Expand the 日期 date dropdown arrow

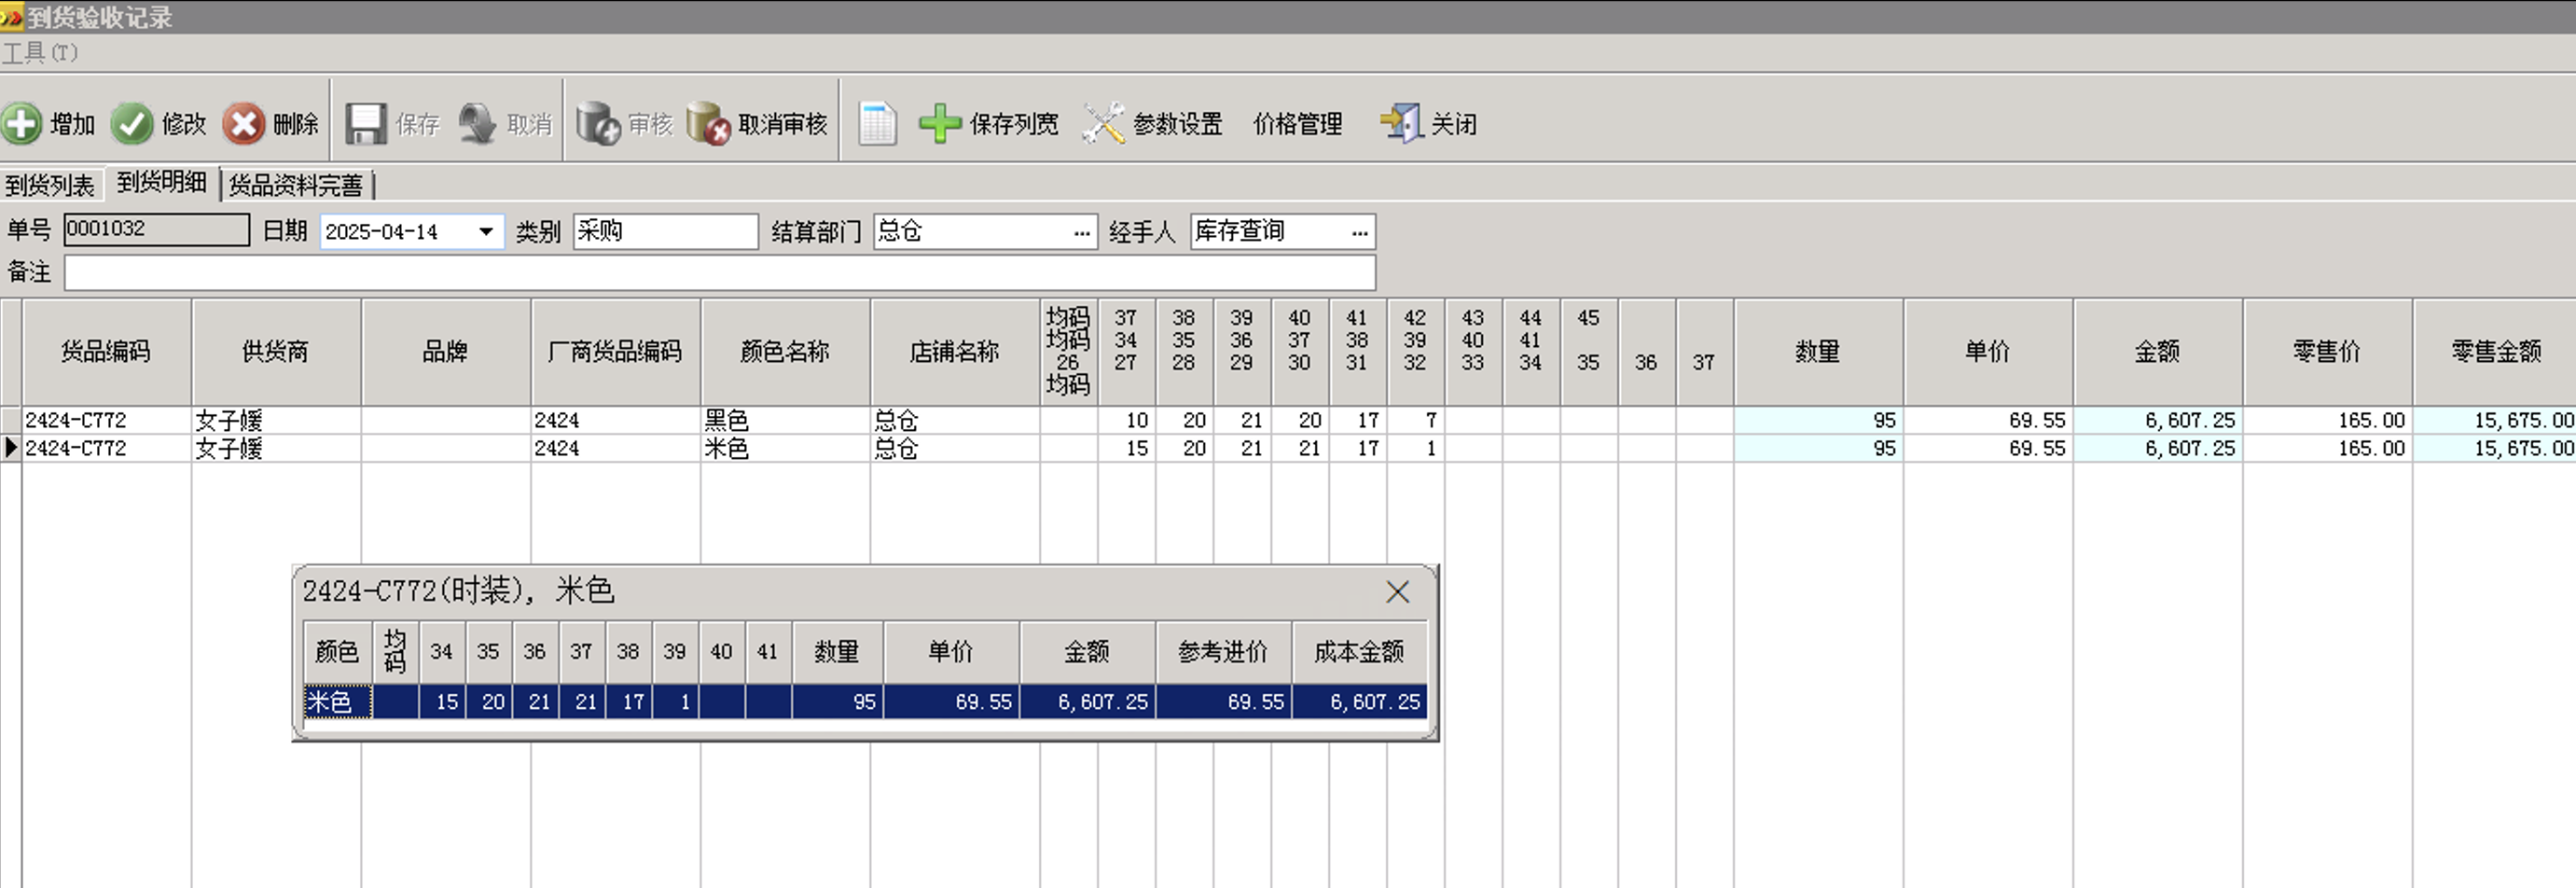[x=486, y=232]
